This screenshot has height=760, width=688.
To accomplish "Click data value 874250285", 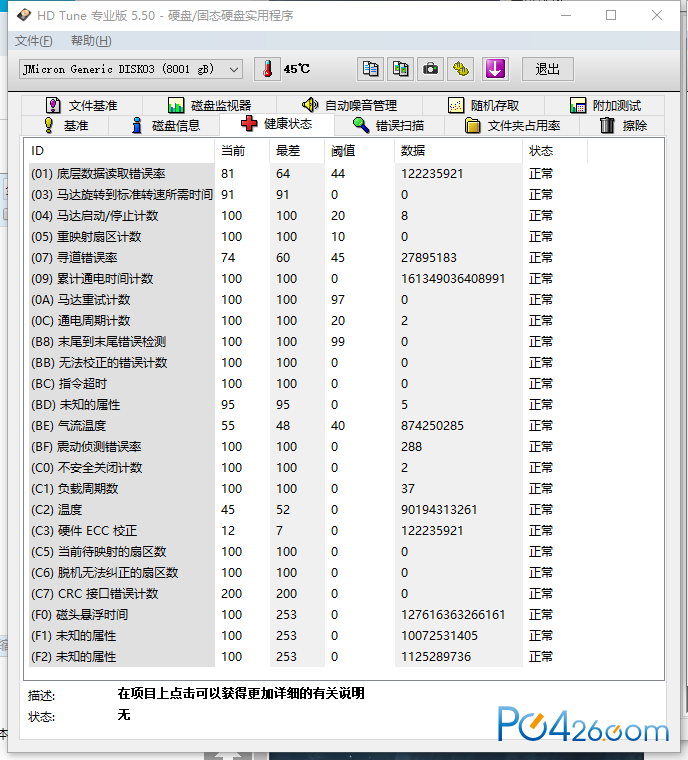I will [x=432, y=426].
